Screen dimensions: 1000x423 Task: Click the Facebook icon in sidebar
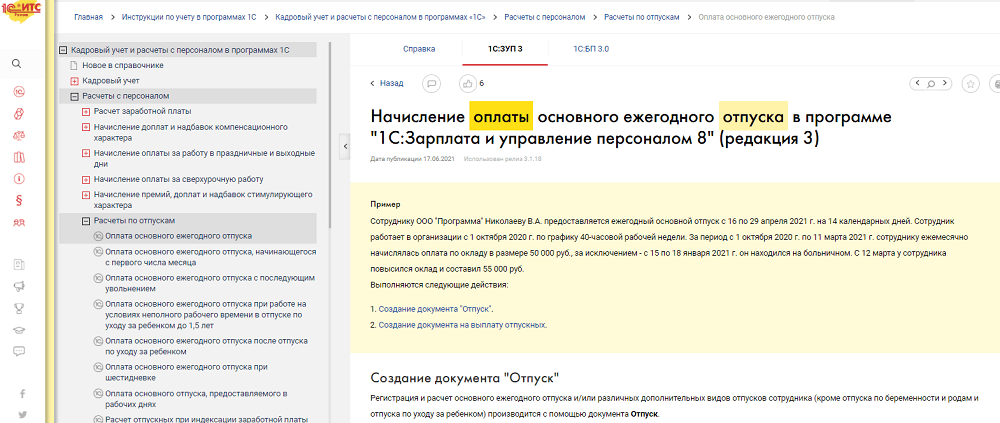[x=21, y=393]
